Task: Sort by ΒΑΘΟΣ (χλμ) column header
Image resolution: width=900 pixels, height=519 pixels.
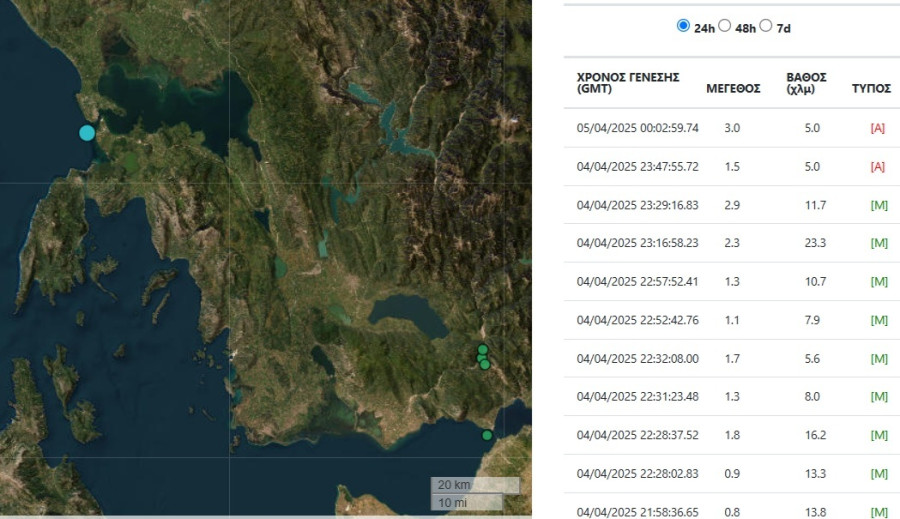Action: pos(806,83)
